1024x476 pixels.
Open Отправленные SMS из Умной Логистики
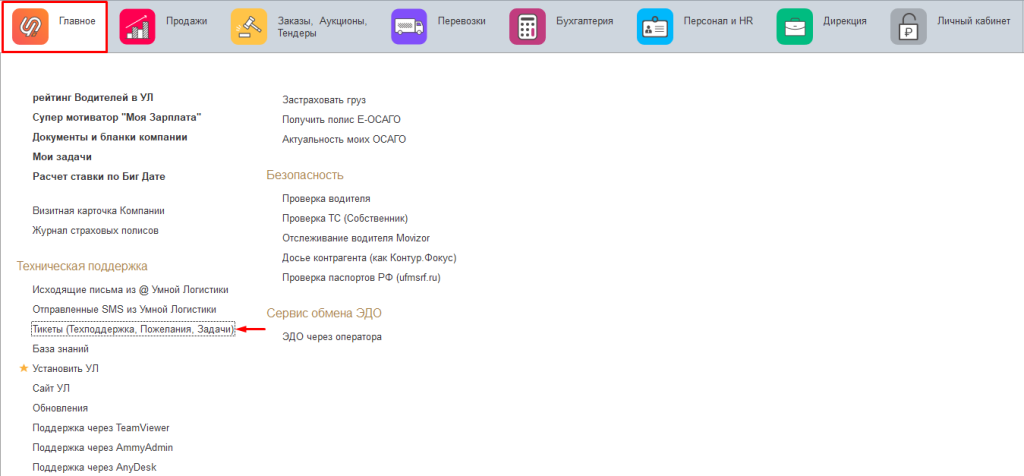click(x=124, y=309)
